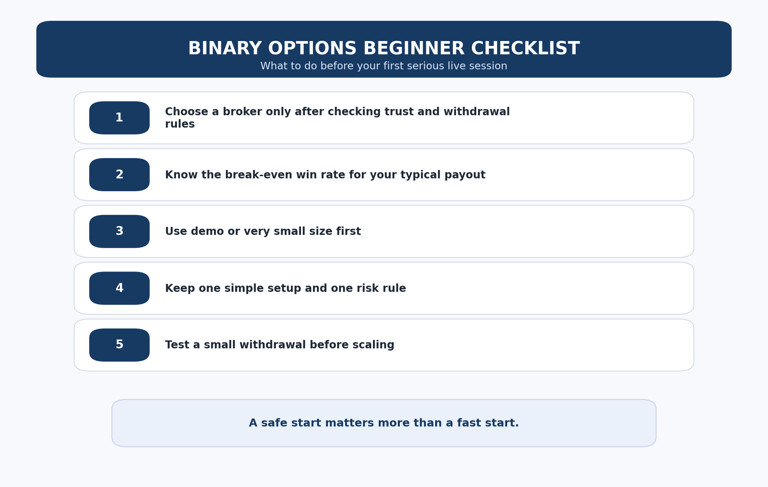Click the number 4 badge

[x=119, y=288]
